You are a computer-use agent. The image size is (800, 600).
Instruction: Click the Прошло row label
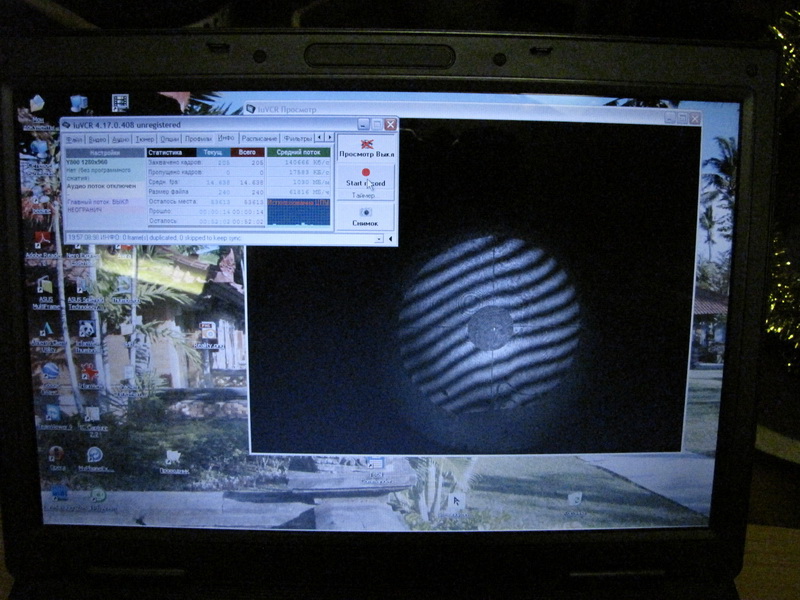tap(160, 211)
